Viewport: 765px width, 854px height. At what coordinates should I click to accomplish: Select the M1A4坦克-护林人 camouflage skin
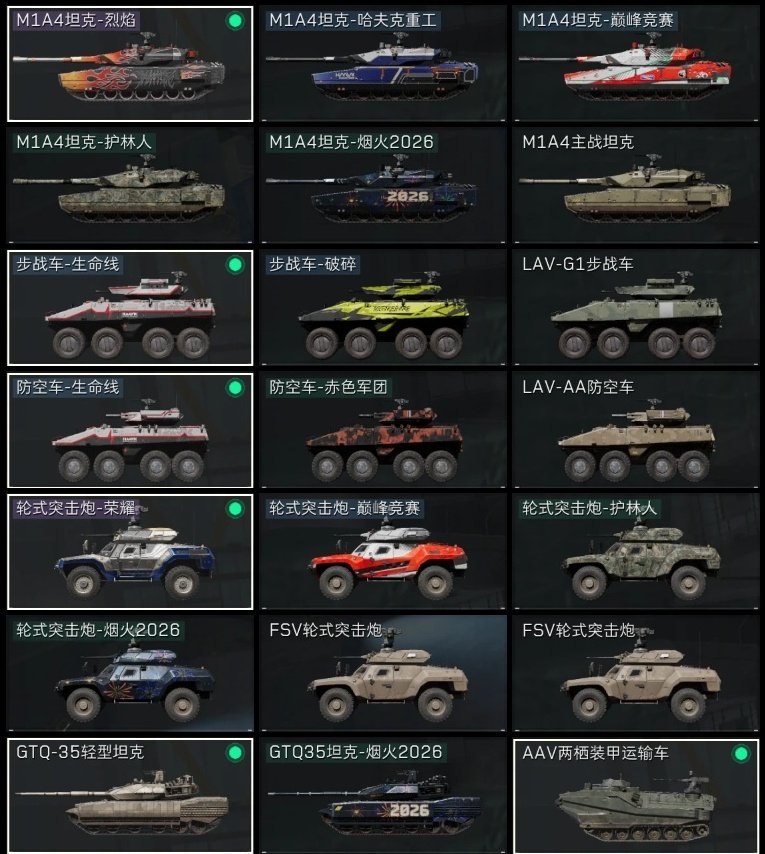click(130, 186)
